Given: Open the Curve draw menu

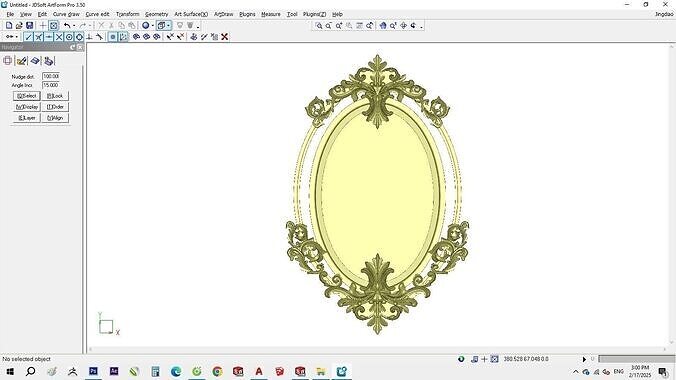Looking at the screenshot, I should pos(66,14).
